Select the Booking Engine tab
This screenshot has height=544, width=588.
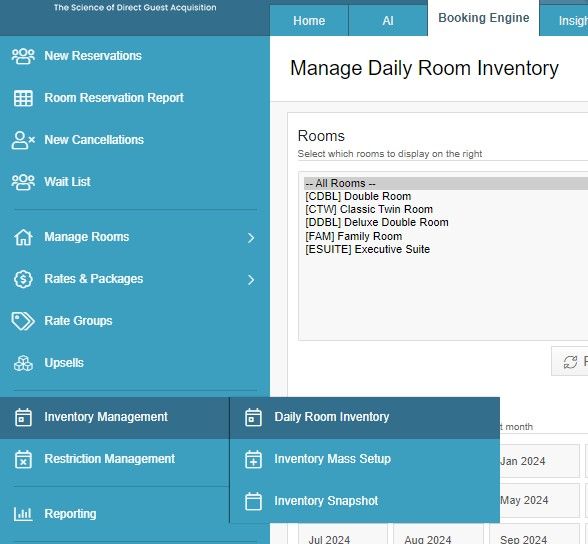click(x=483, y=18)
